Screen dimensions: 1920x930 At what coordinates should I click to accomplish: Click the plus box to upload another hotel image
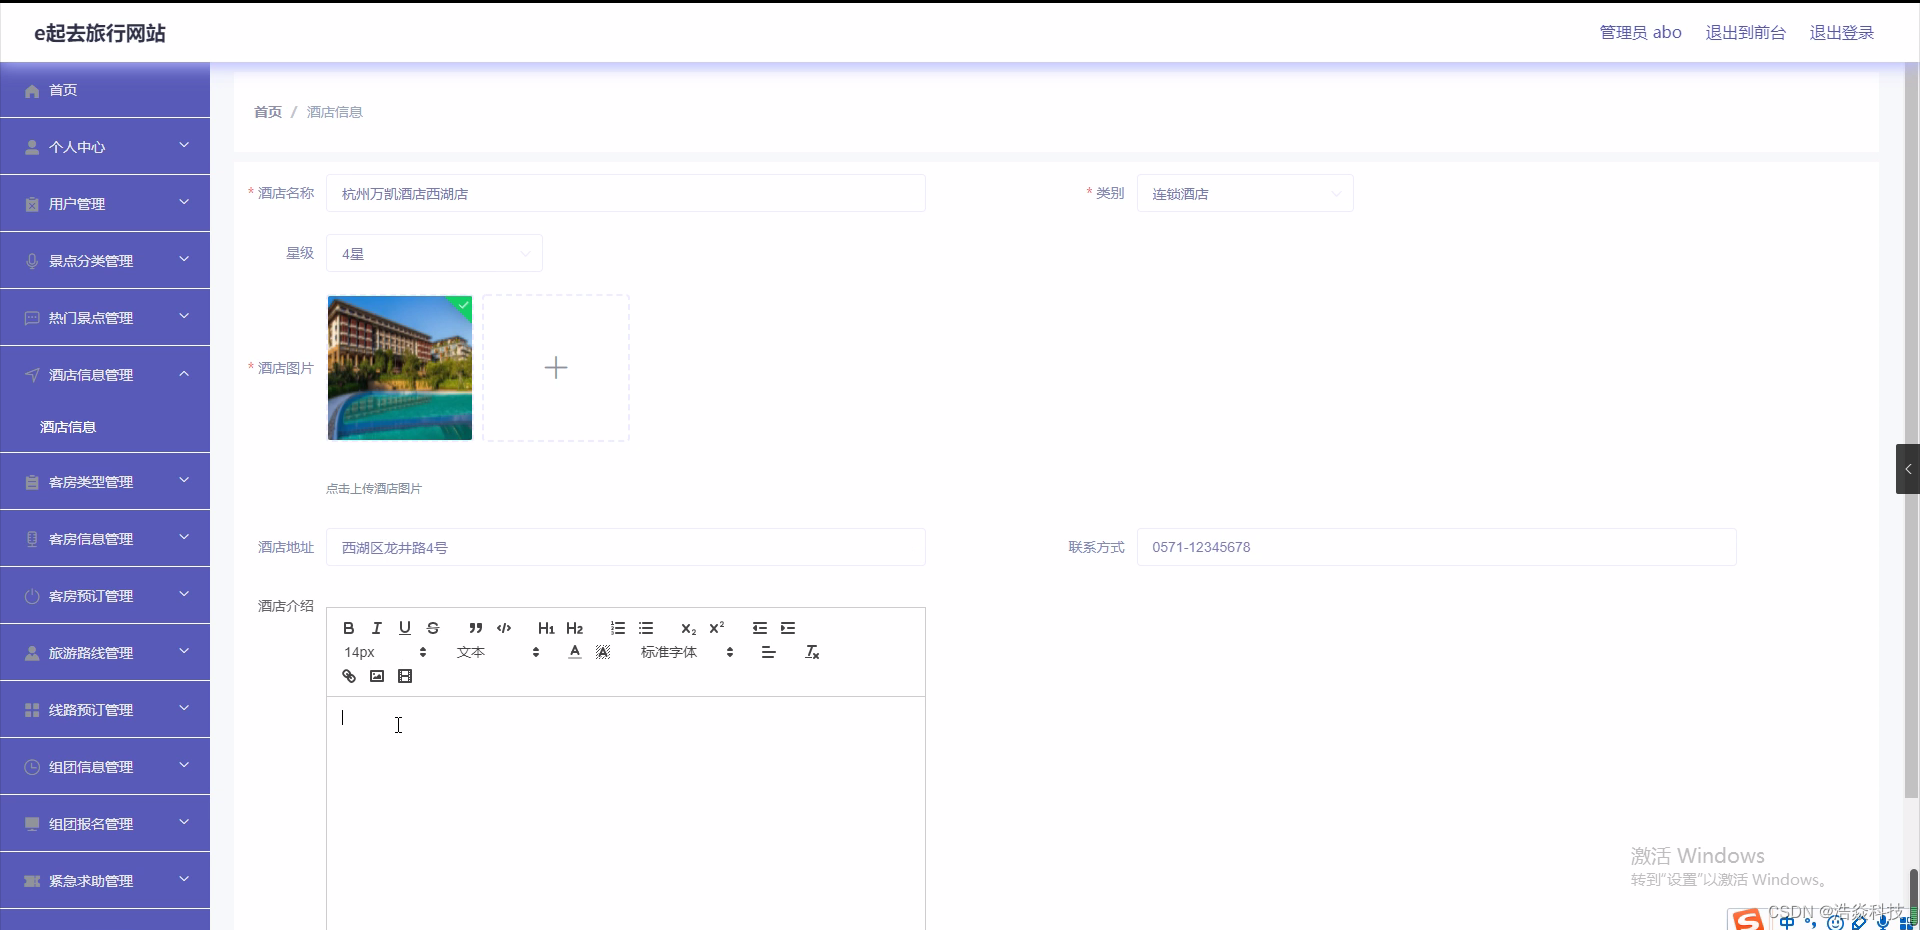556,368
